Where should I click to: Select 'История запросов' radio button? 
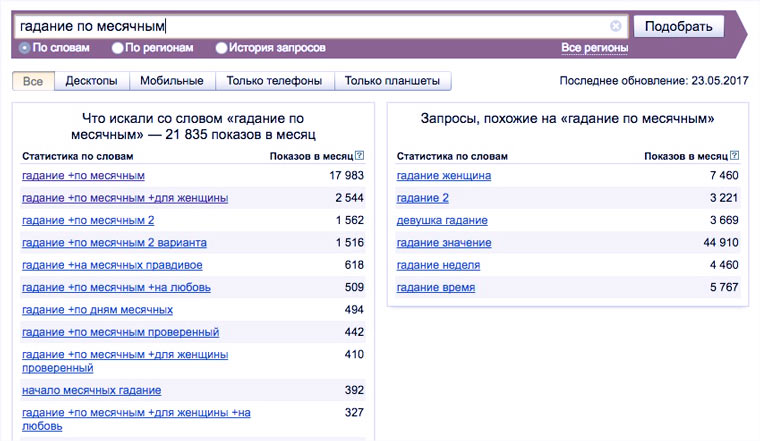[222, 48]
